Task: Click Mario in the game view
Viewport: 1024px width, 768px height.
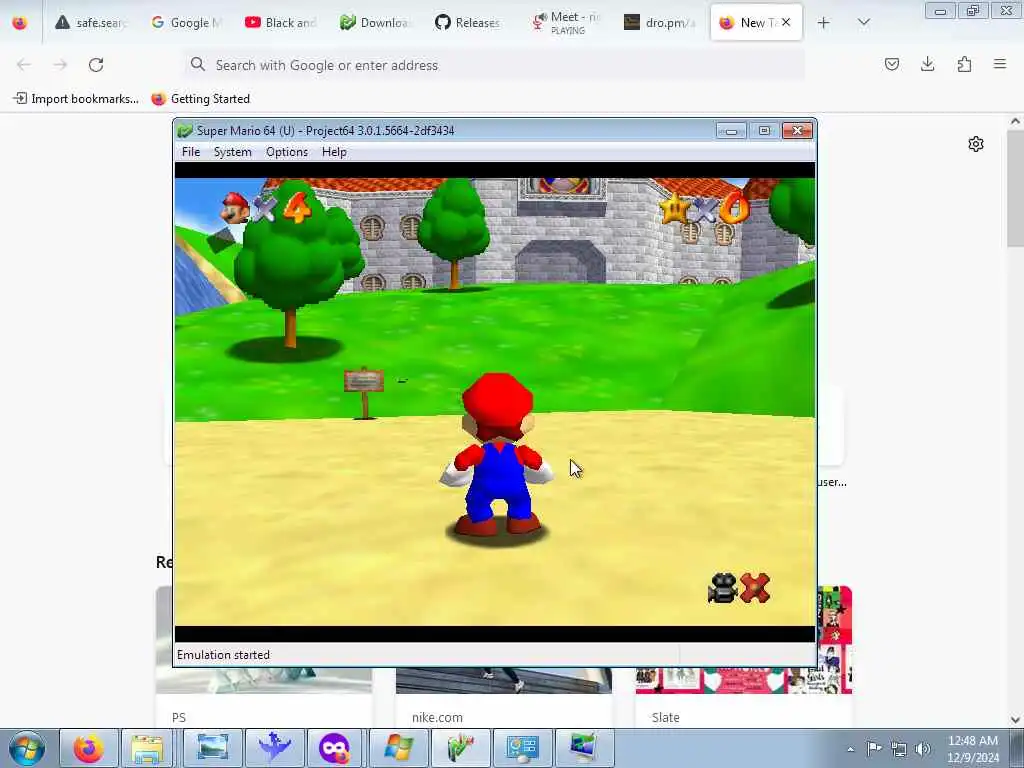Action: tap(498, 455)
